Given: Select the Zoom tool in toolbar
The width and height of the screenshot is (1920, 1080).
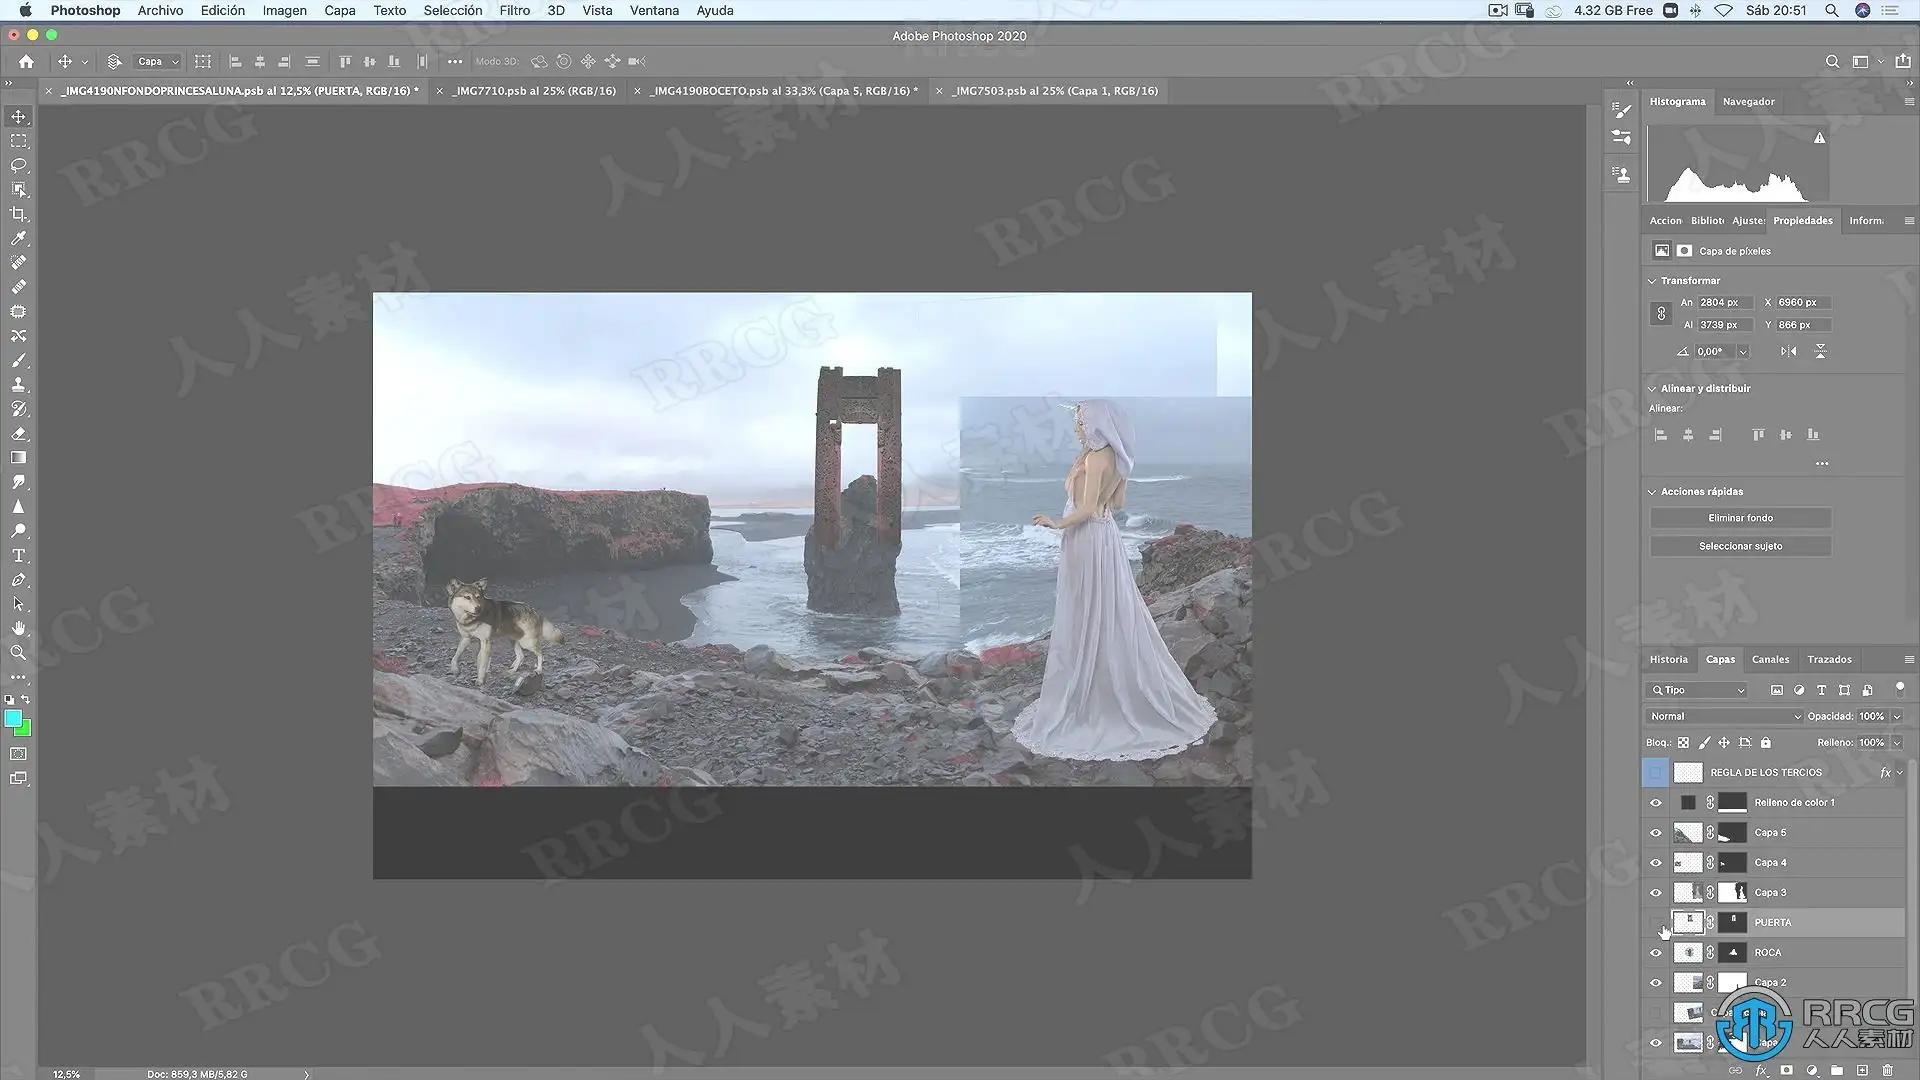Looking at the screenshot, I should (18, 653).
